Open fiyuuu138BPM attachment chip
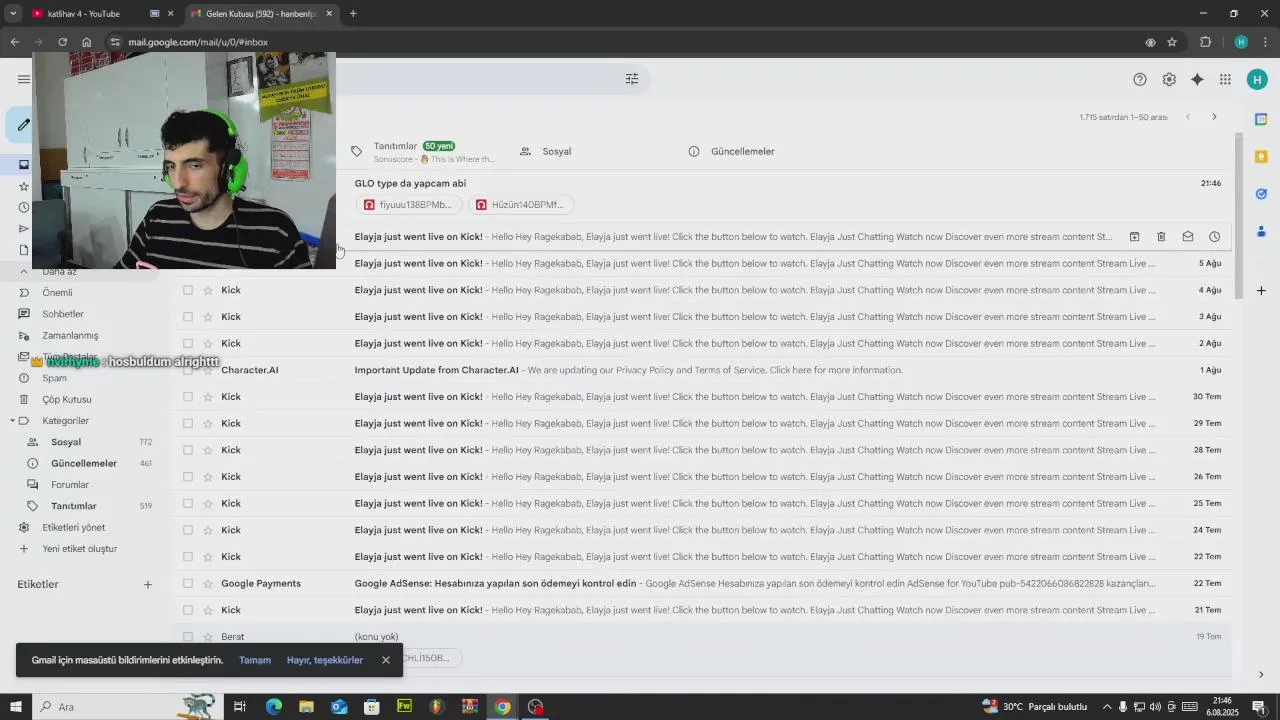 click(409, 205)
